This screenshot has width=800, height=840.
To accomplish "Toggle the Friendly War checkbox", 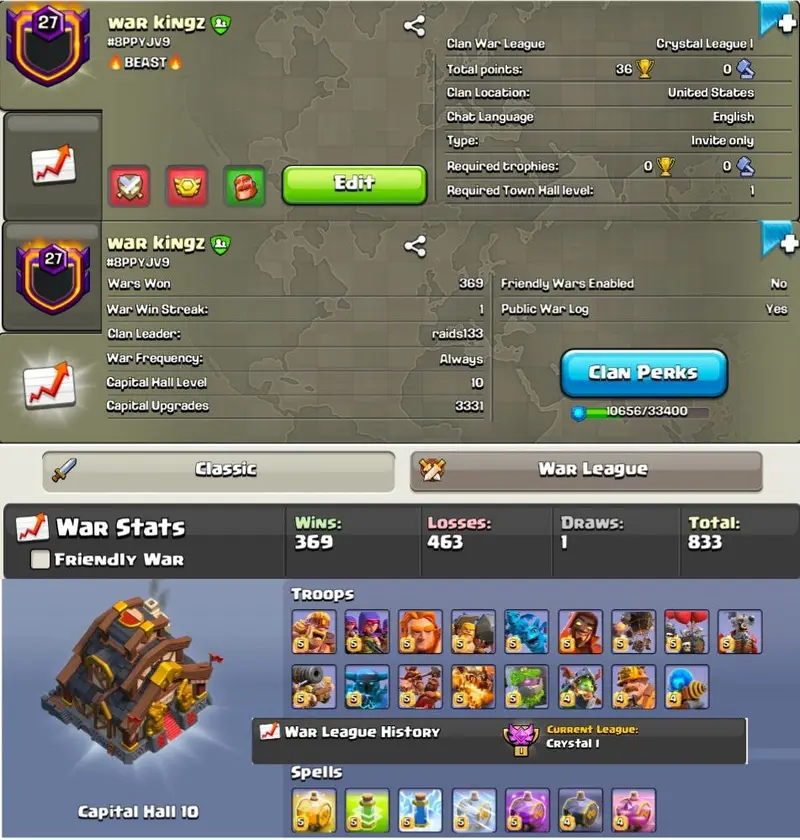I will 40,559.
